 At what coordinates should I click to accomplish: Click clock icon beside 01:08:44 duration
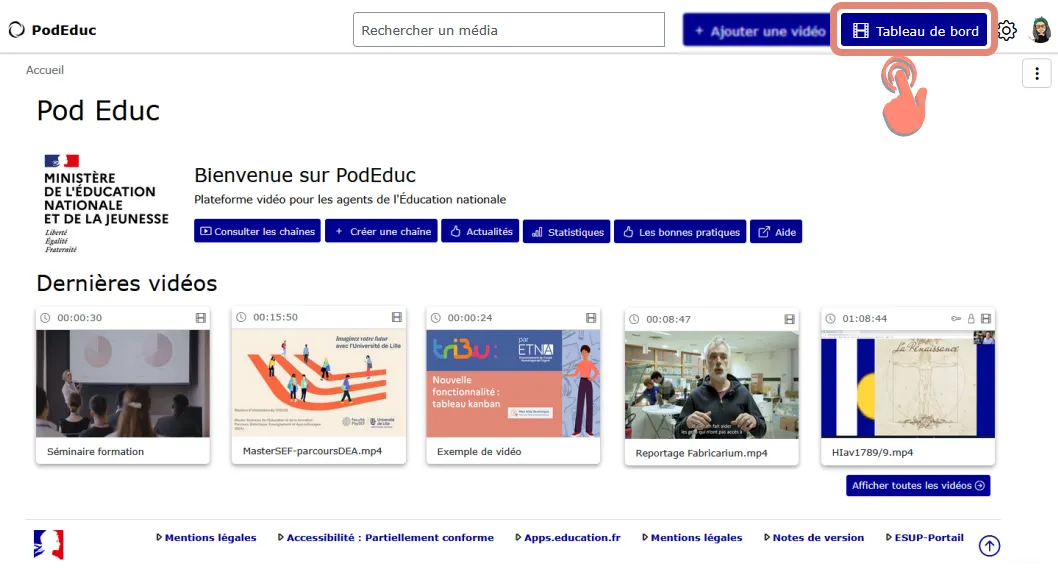[831, 318]
